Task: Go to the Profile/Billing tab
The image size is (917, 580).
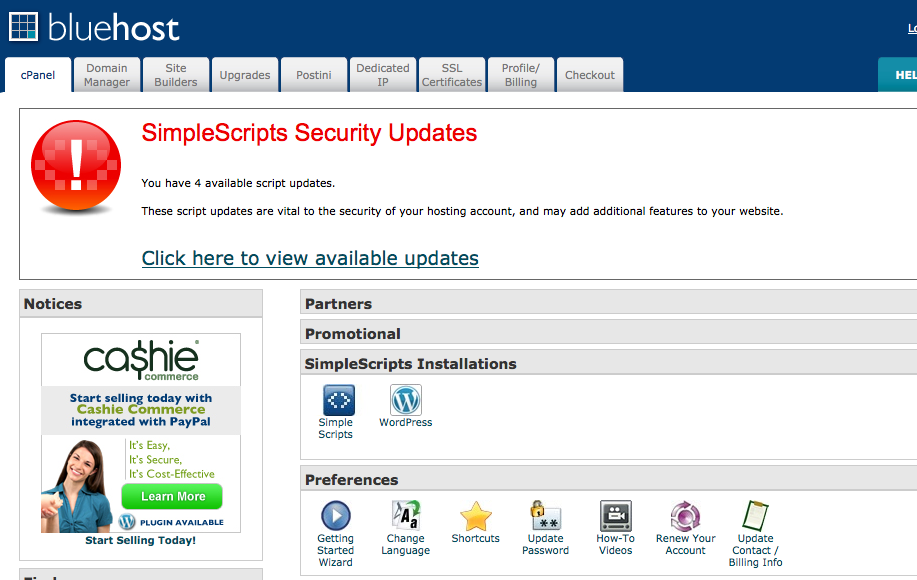Action: [x=520, y=75]
